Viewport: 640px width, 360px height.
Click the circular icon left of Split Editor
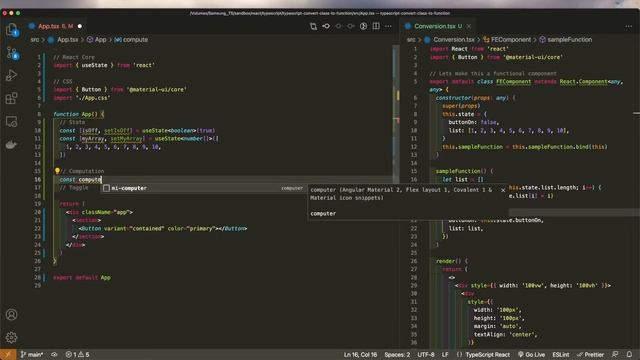363,26
